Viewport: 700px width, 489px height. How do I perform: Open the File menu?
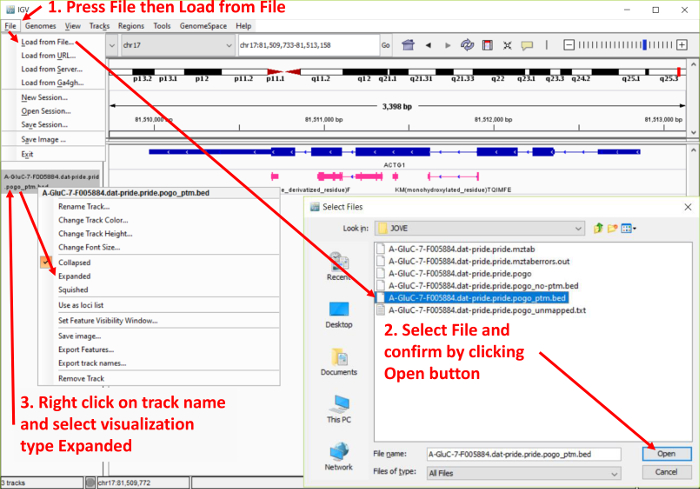(x=10, y=26)
